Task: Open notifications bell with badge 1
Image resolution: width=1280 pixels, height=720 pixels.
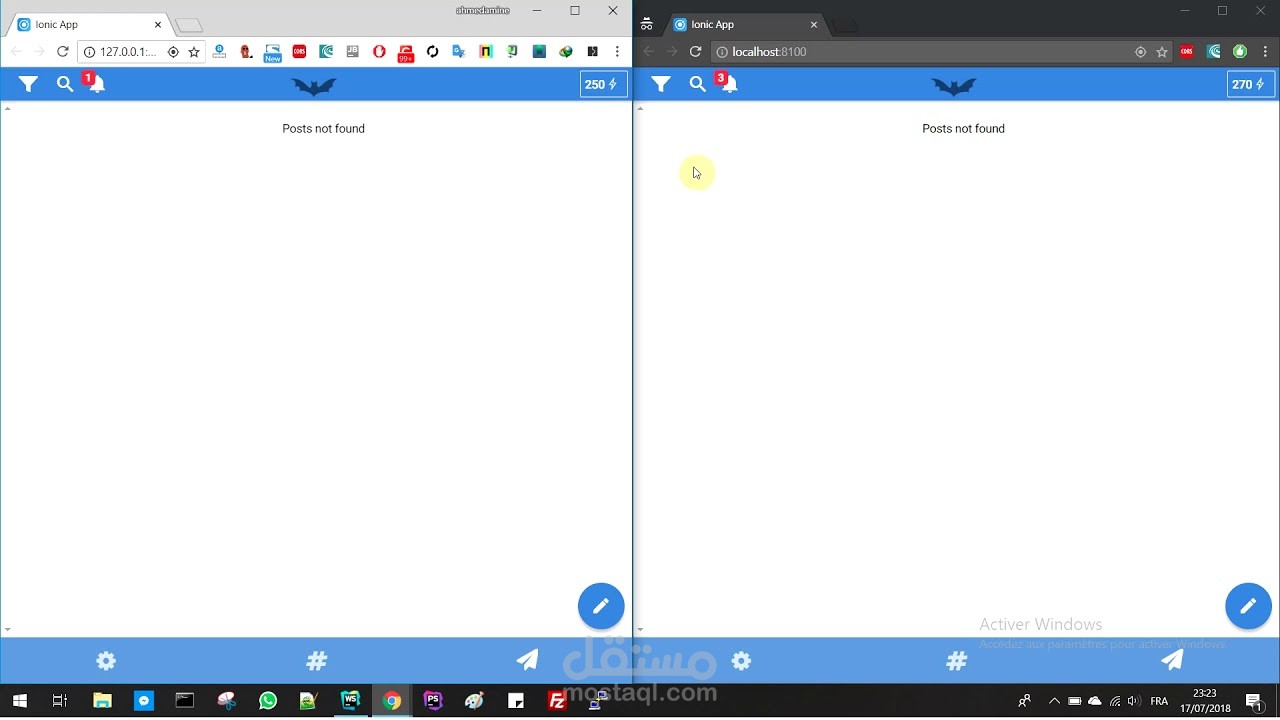Action: click(x=95, y=83)
